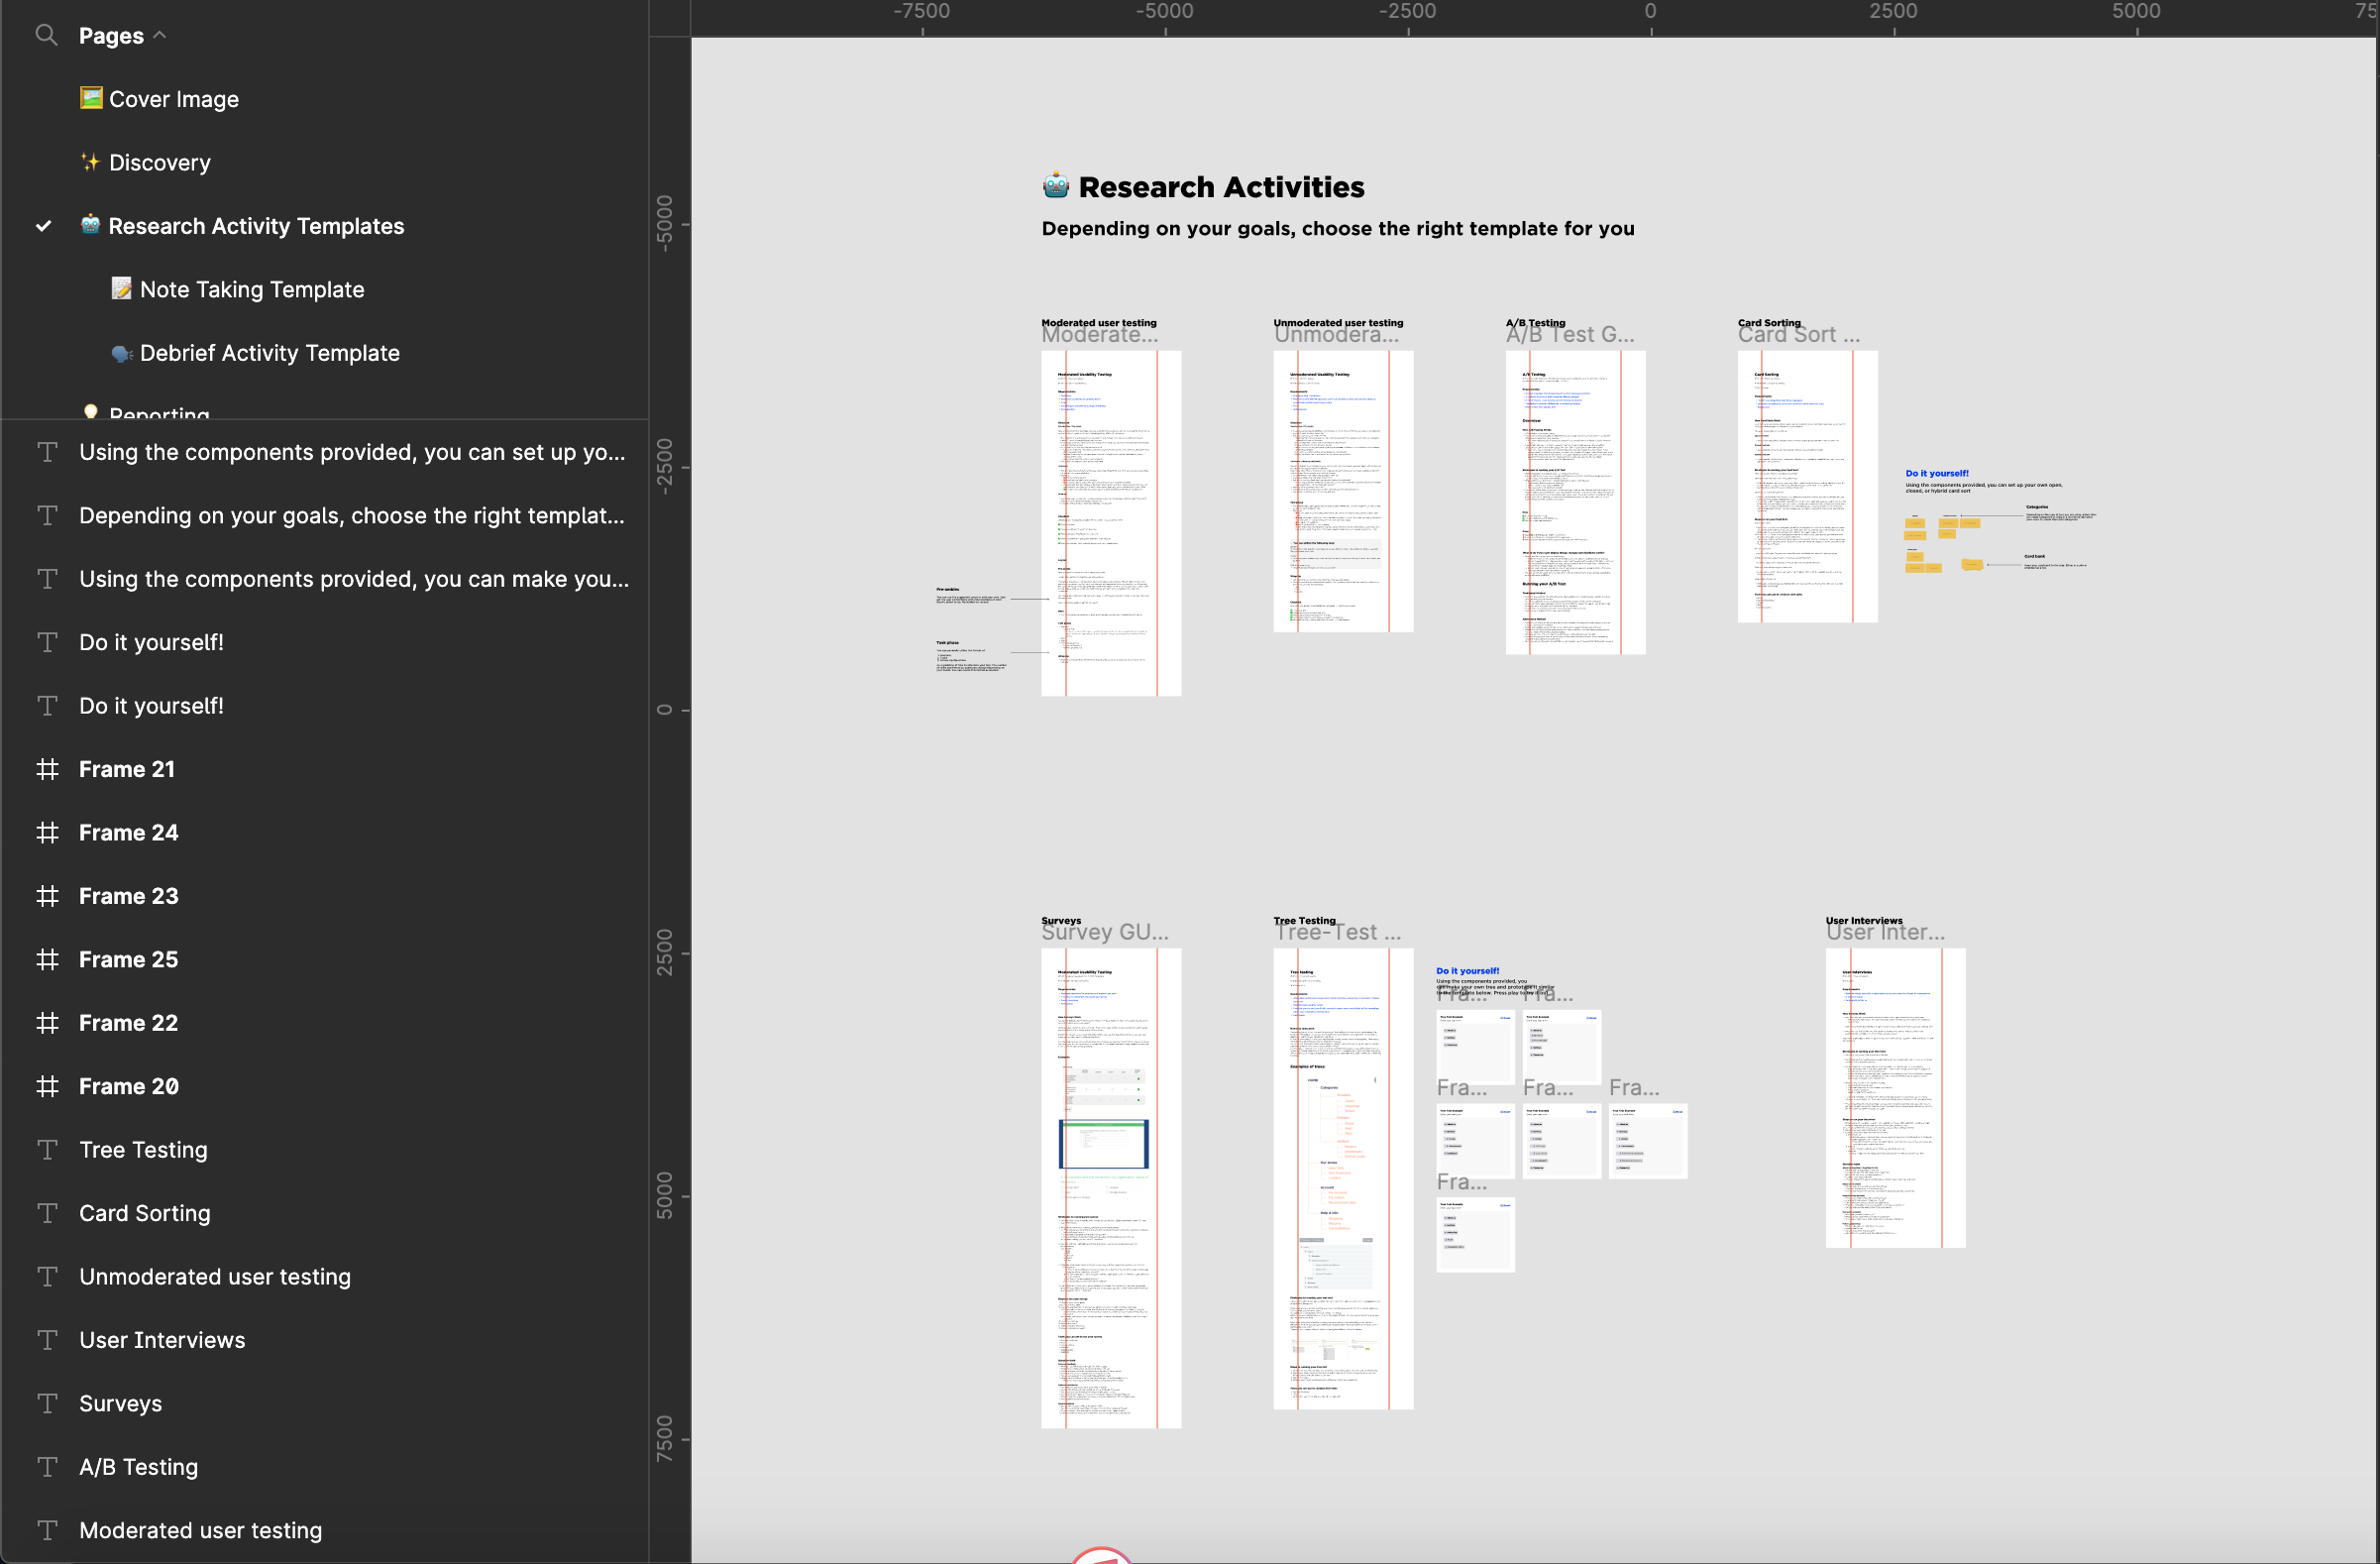Click the Frame 25 frame icon
This screenshot has height=1564, width=2380.
47,959
